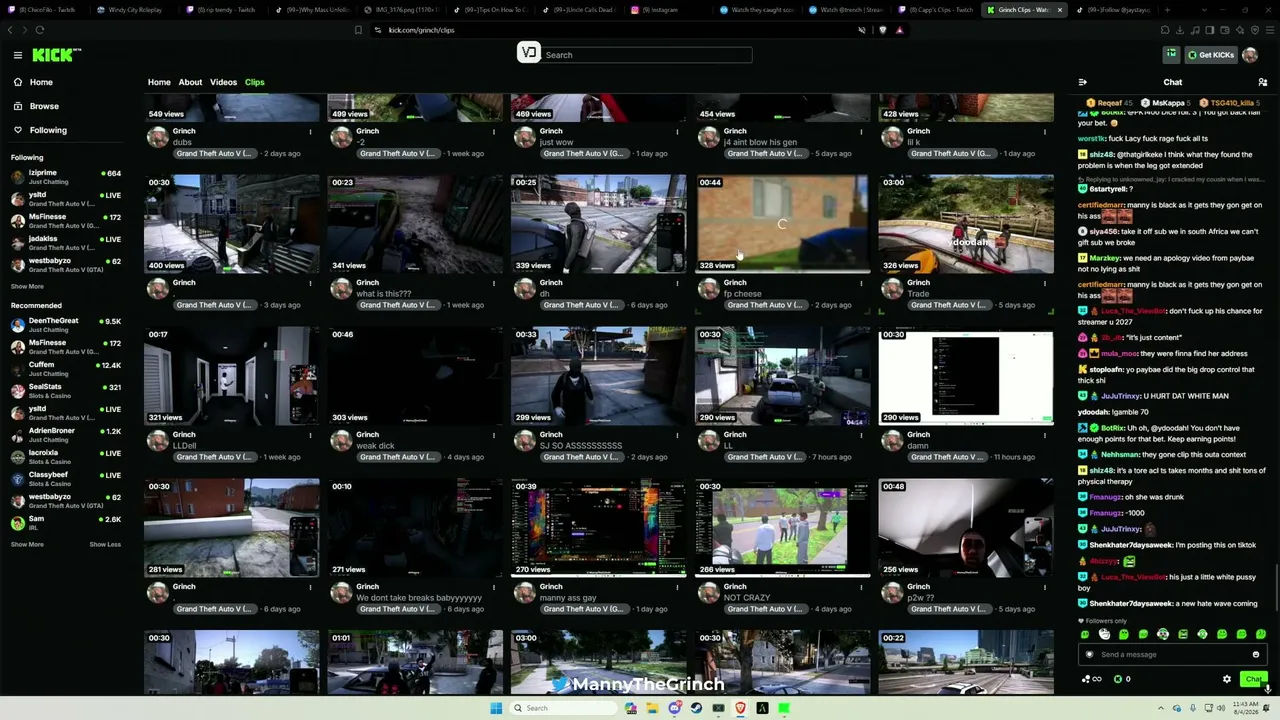The height and width of the screenshot is (720, 1280).
Task: Open options menu for the "LLDell" clip
Action: [310, 435]
